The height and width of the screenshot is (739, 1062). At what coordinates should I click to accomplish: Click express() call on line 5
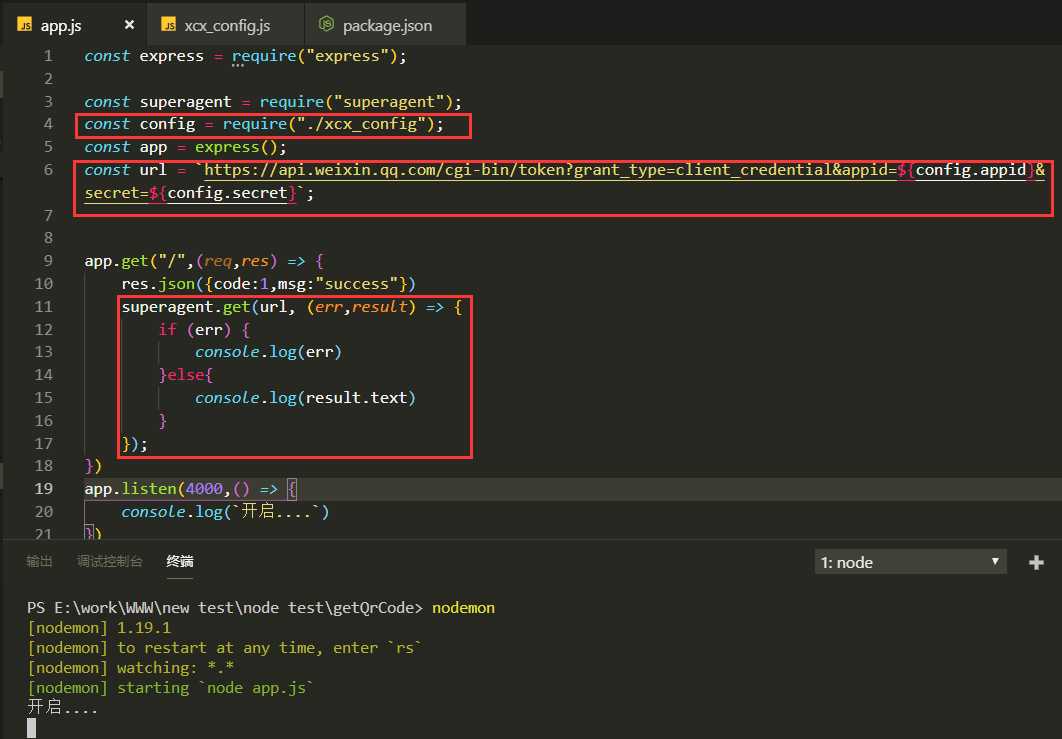pos(236,147)
